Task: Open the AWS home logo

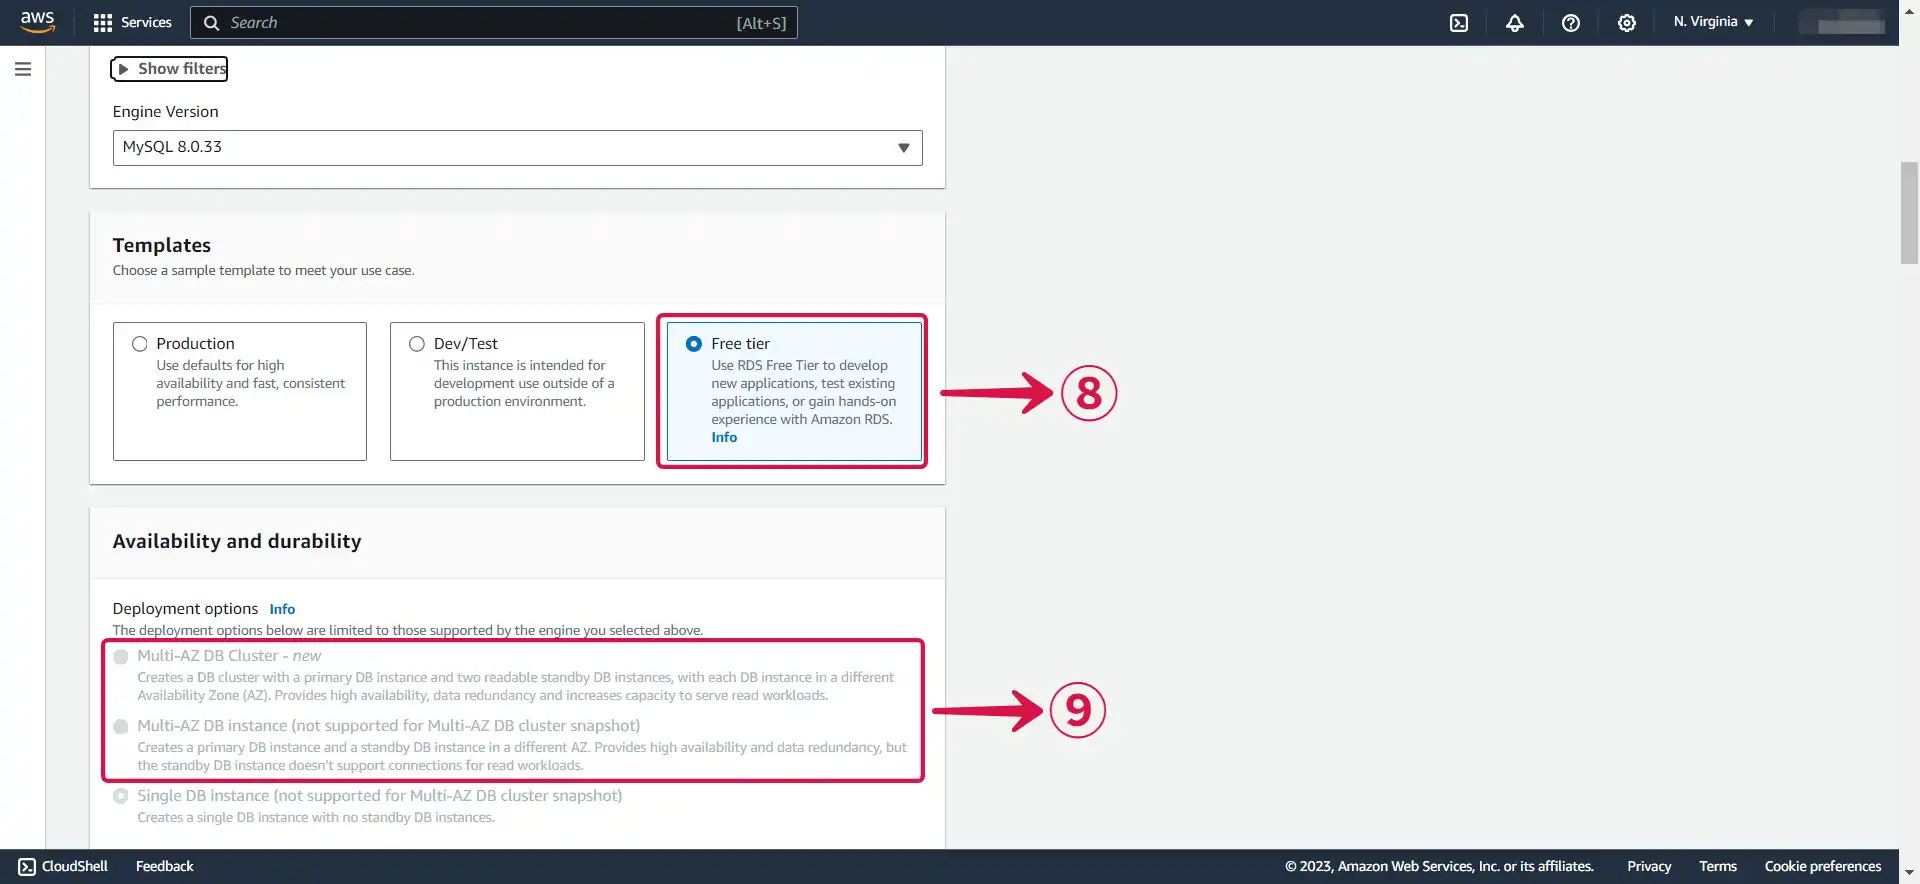Action: pos(37,22)
